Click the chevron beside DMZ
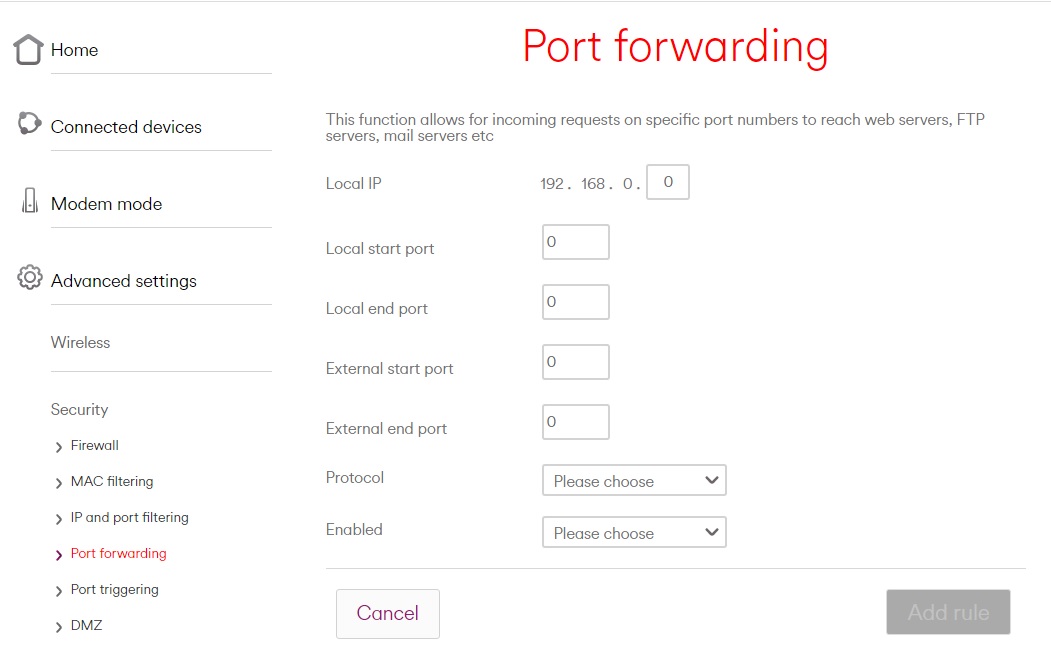 (x=59, y=627)
